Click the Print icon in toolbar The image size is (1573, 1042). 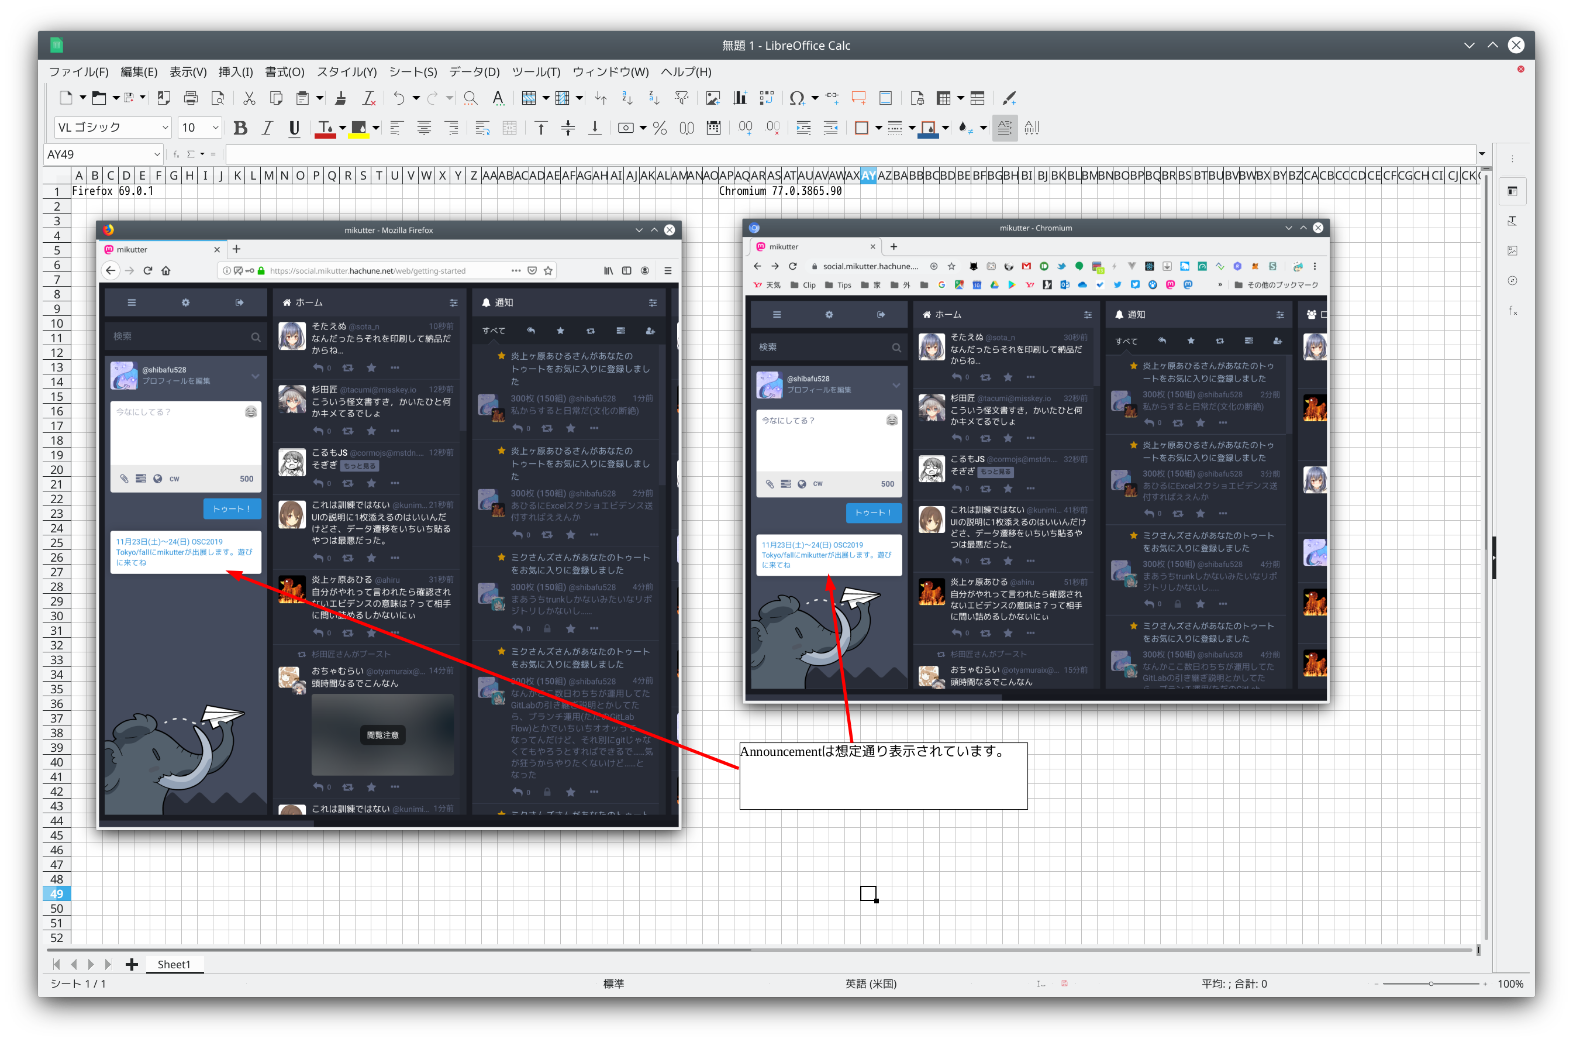pos(191,98)
